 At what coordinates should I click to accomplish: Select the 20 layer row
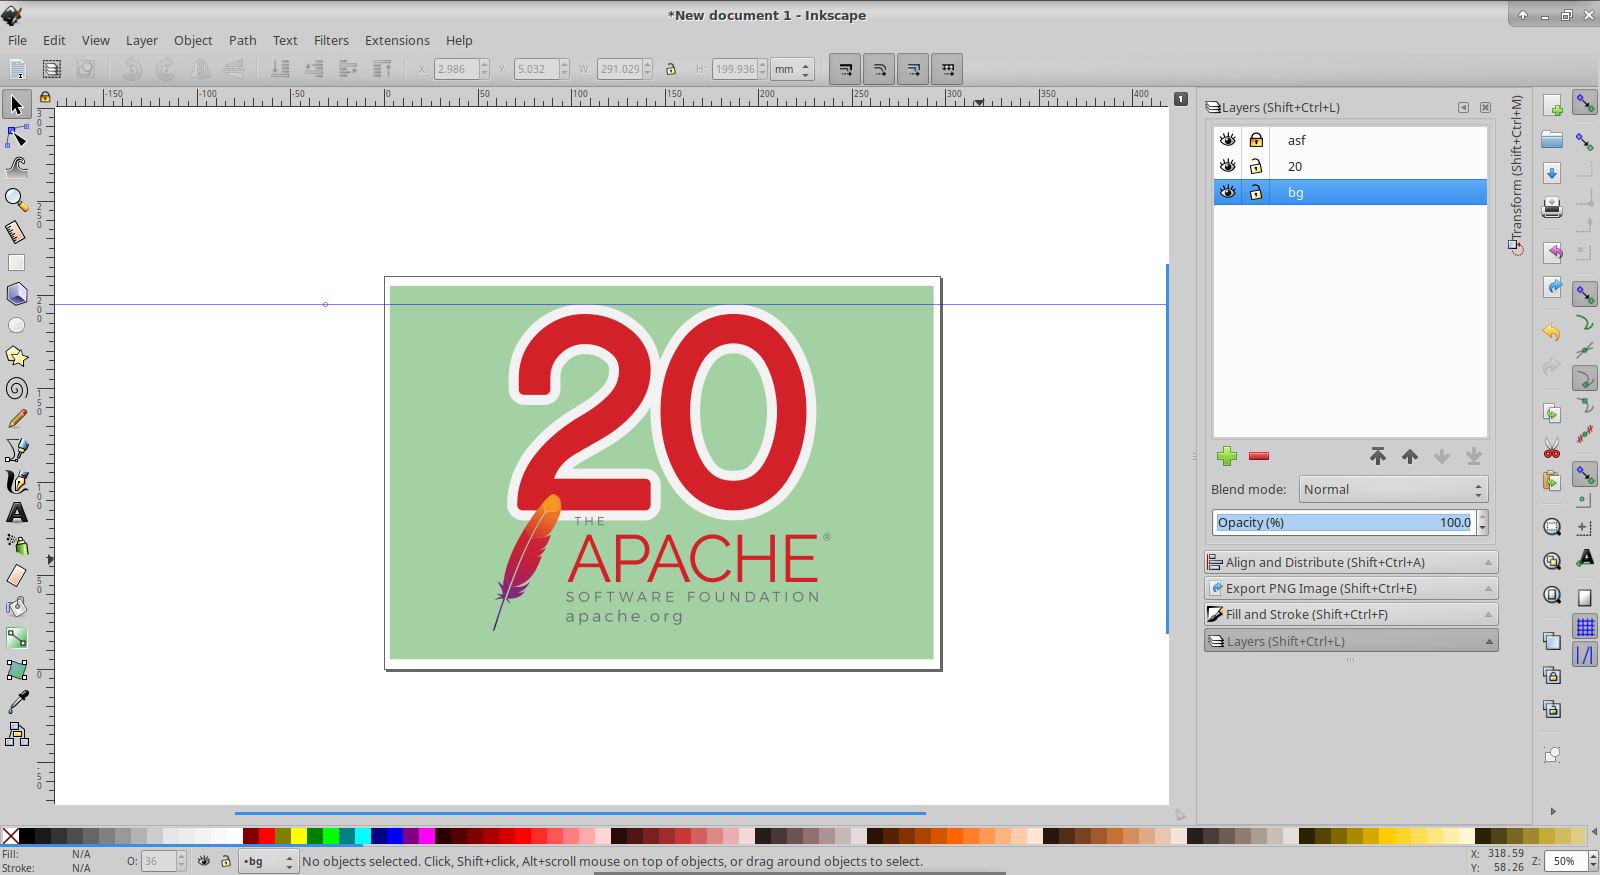1350,166
